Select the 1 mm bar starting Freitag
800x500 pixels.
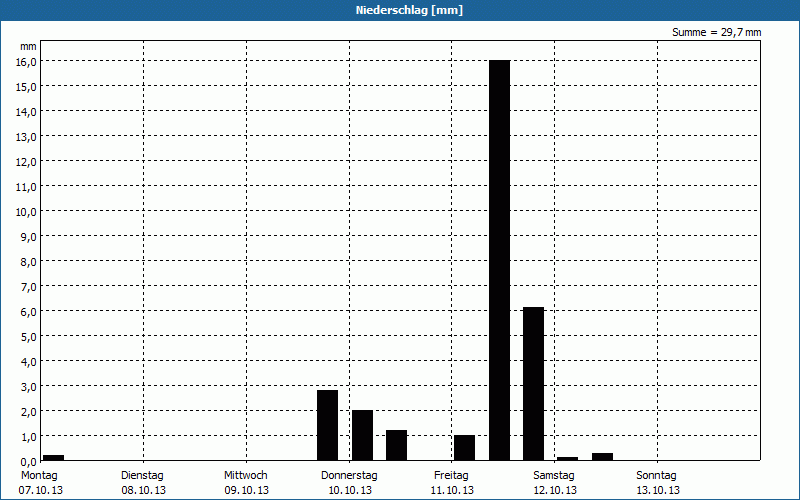(x=465, y=448)
